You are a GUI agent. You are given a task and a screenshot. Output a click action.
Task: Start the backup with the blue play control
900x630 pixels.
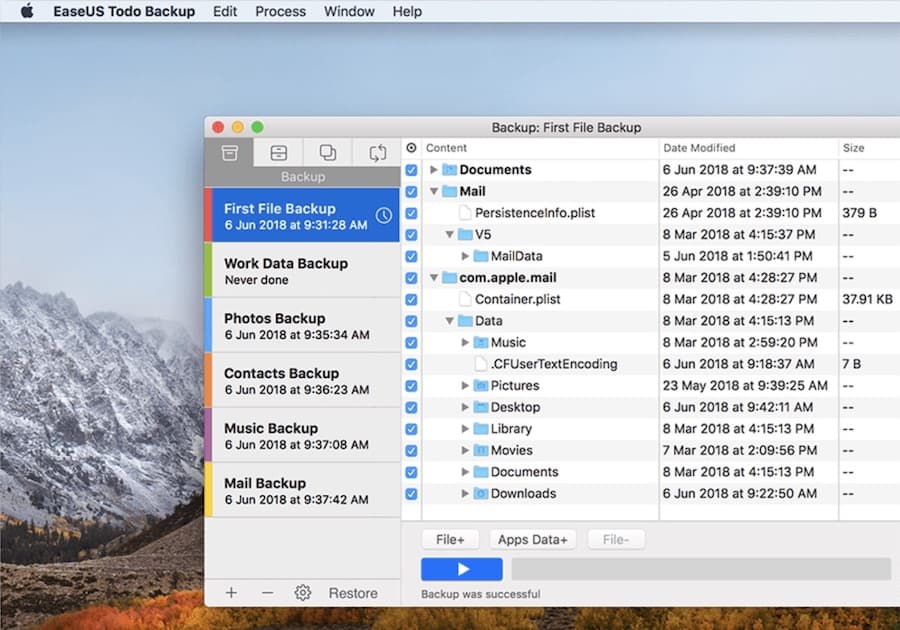(461, 568)
